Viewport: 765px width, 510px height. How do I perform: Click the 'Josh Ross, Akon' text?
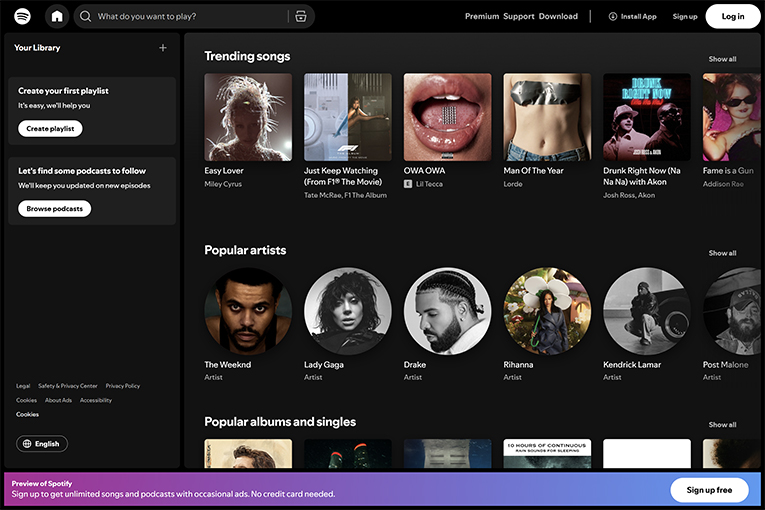(x=629, y=195)
